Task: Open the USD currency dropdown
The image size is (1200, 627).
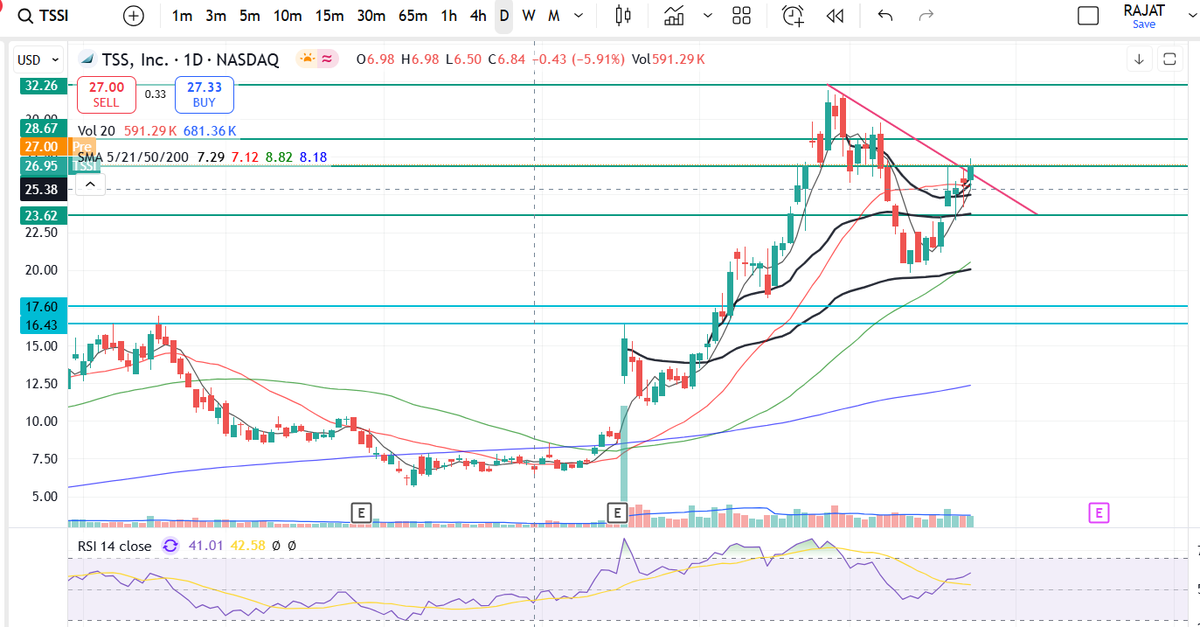Action: coord(39,60)
